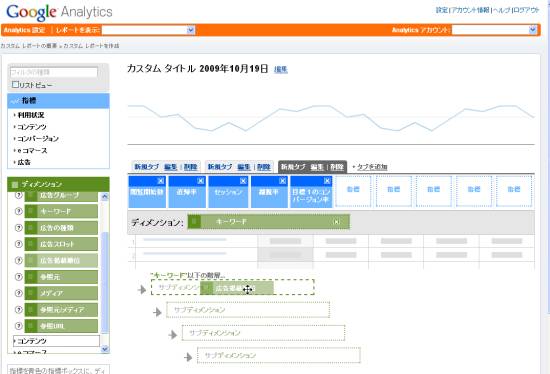Open the レポートを表示 dropdown

coord(148,30)
